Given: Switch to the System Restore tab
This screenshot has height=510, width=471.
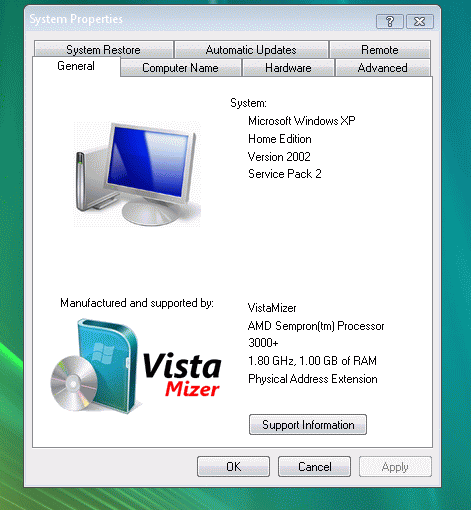Looking at the screenshot, I should [103, 50].
